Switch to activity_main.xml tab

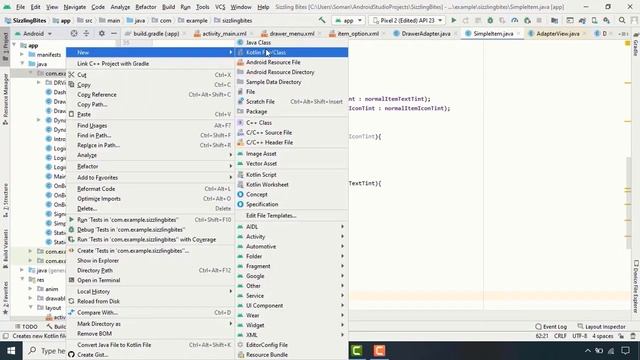224,33
